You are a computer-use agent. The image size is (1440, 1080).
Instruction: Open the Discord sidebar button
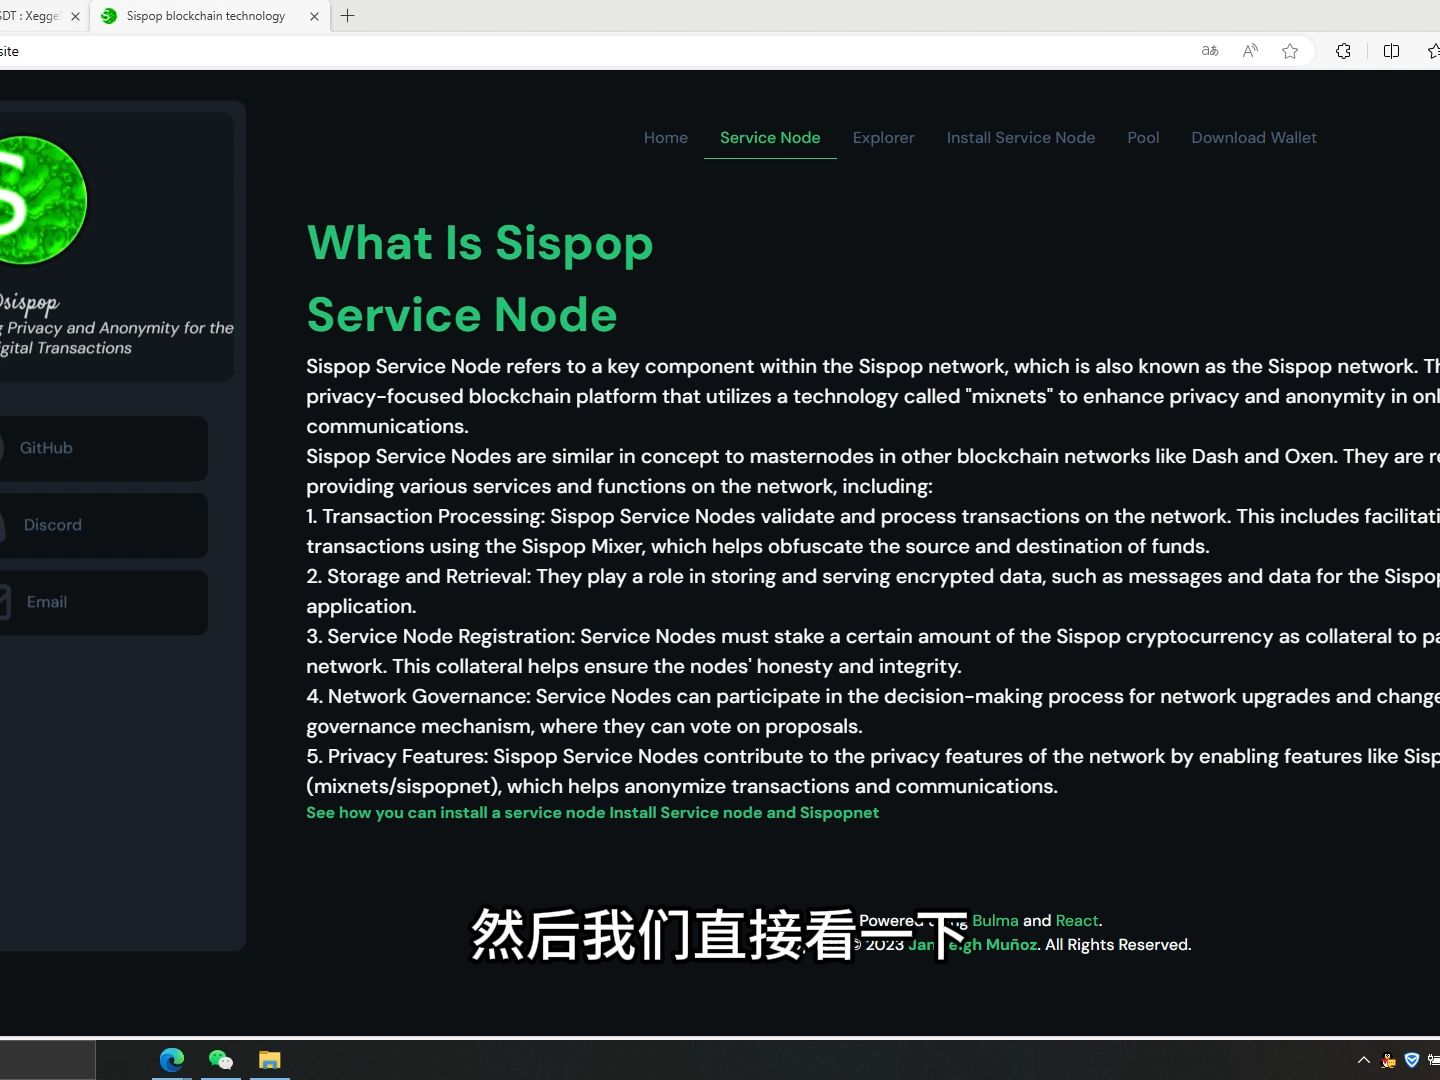[x=103, y=525]
